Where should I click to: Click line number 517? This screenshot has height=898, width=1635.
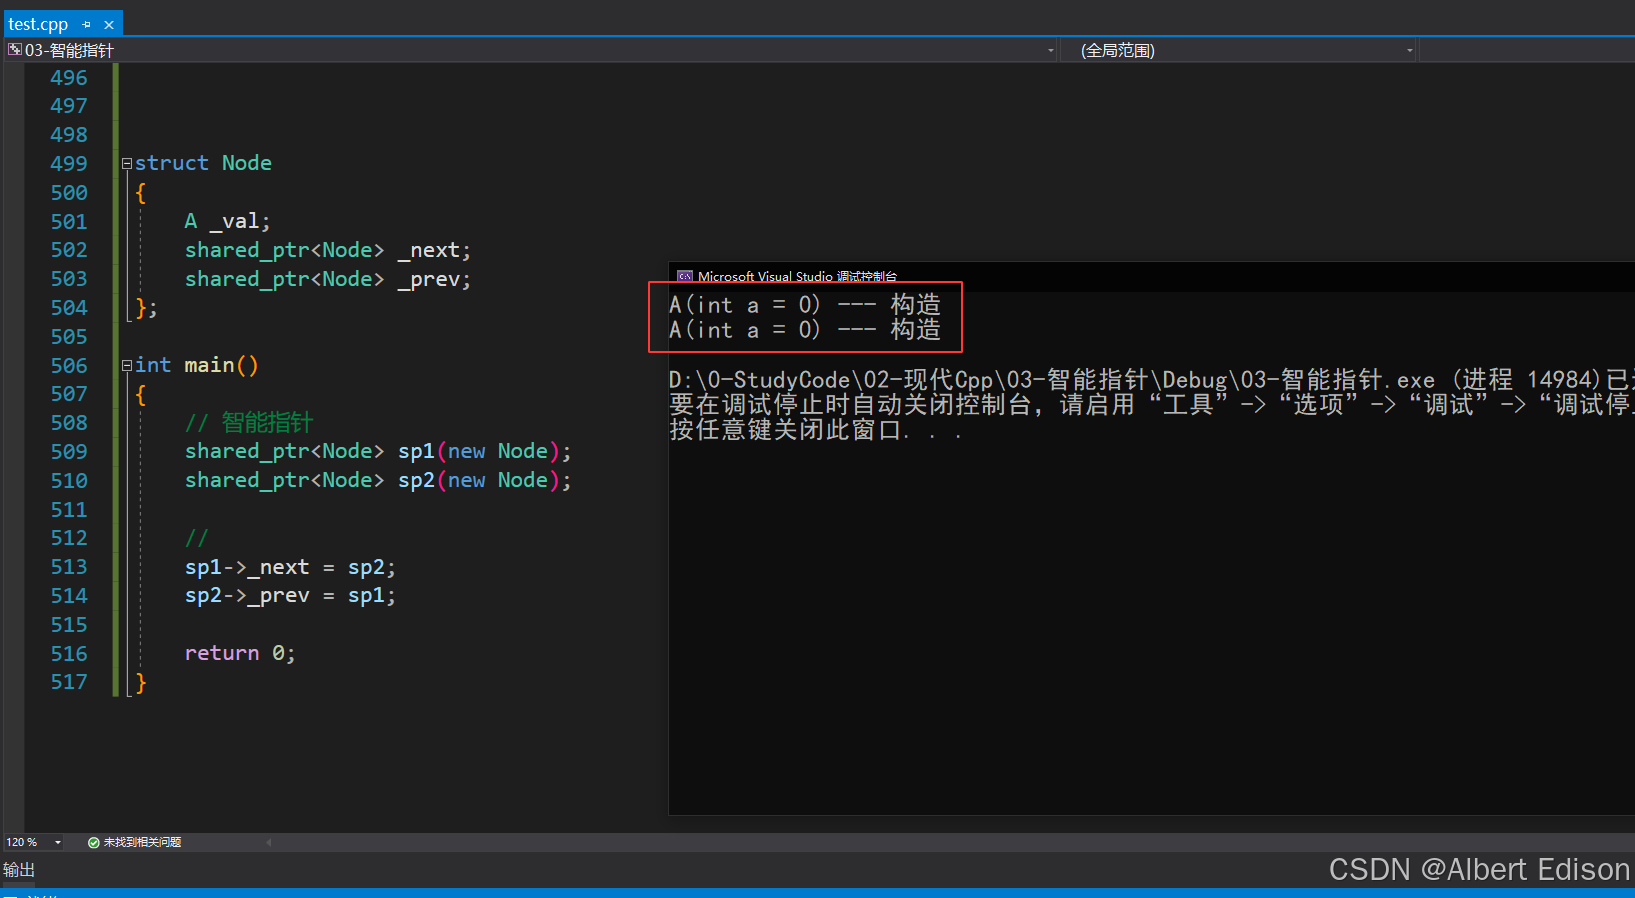point(69,682)
